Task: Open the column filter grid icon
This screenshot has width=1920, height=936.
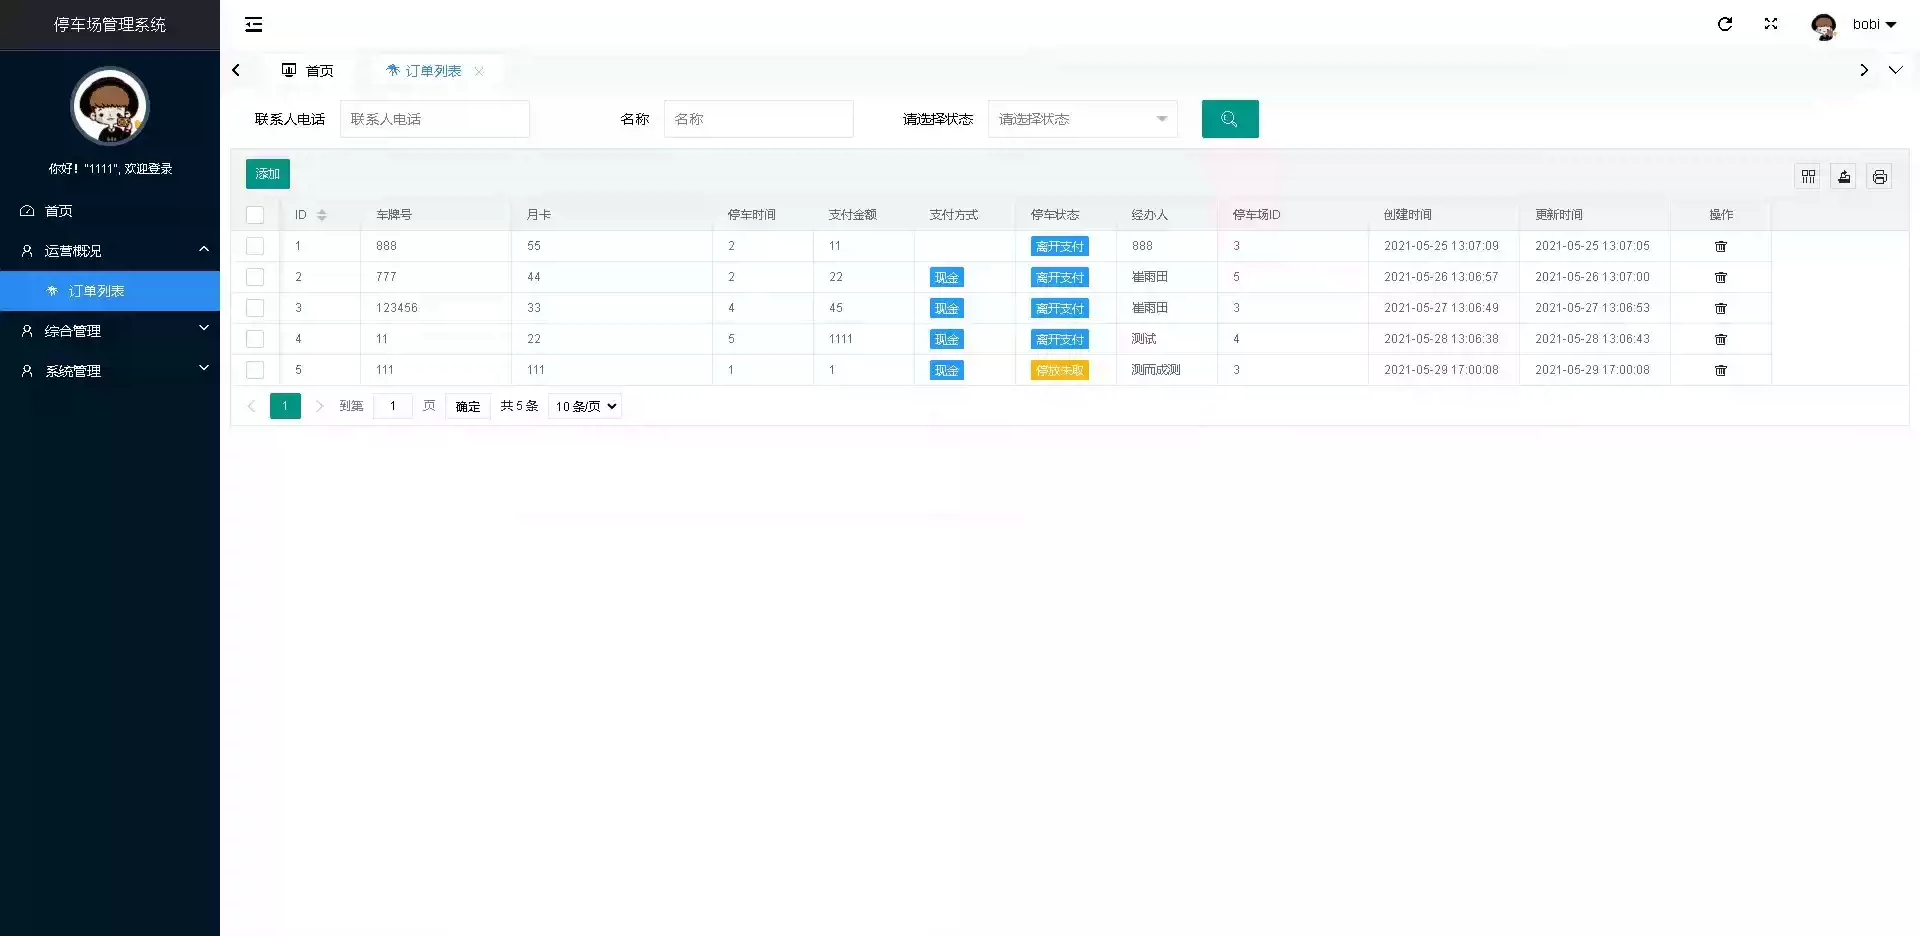Action: coord(1808,177)
